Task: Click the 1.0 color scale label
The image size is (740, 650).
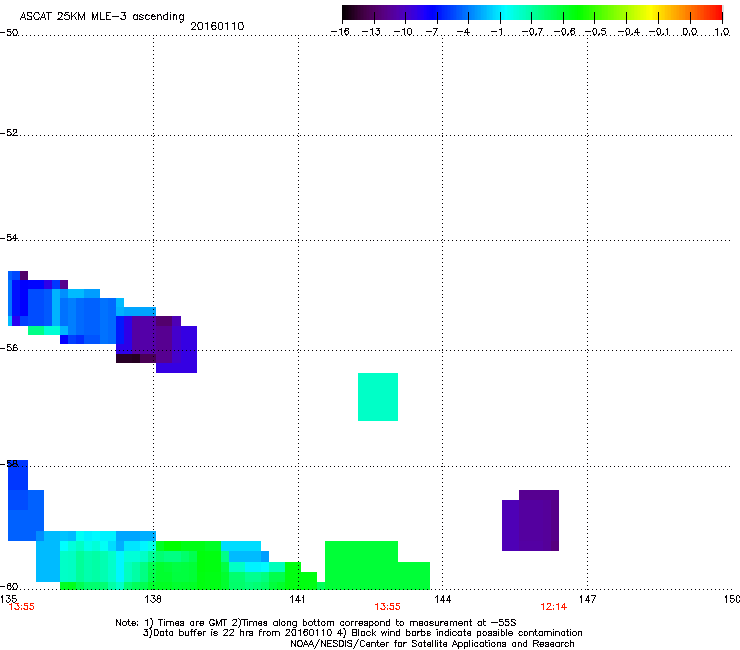Action: [722, 32]
